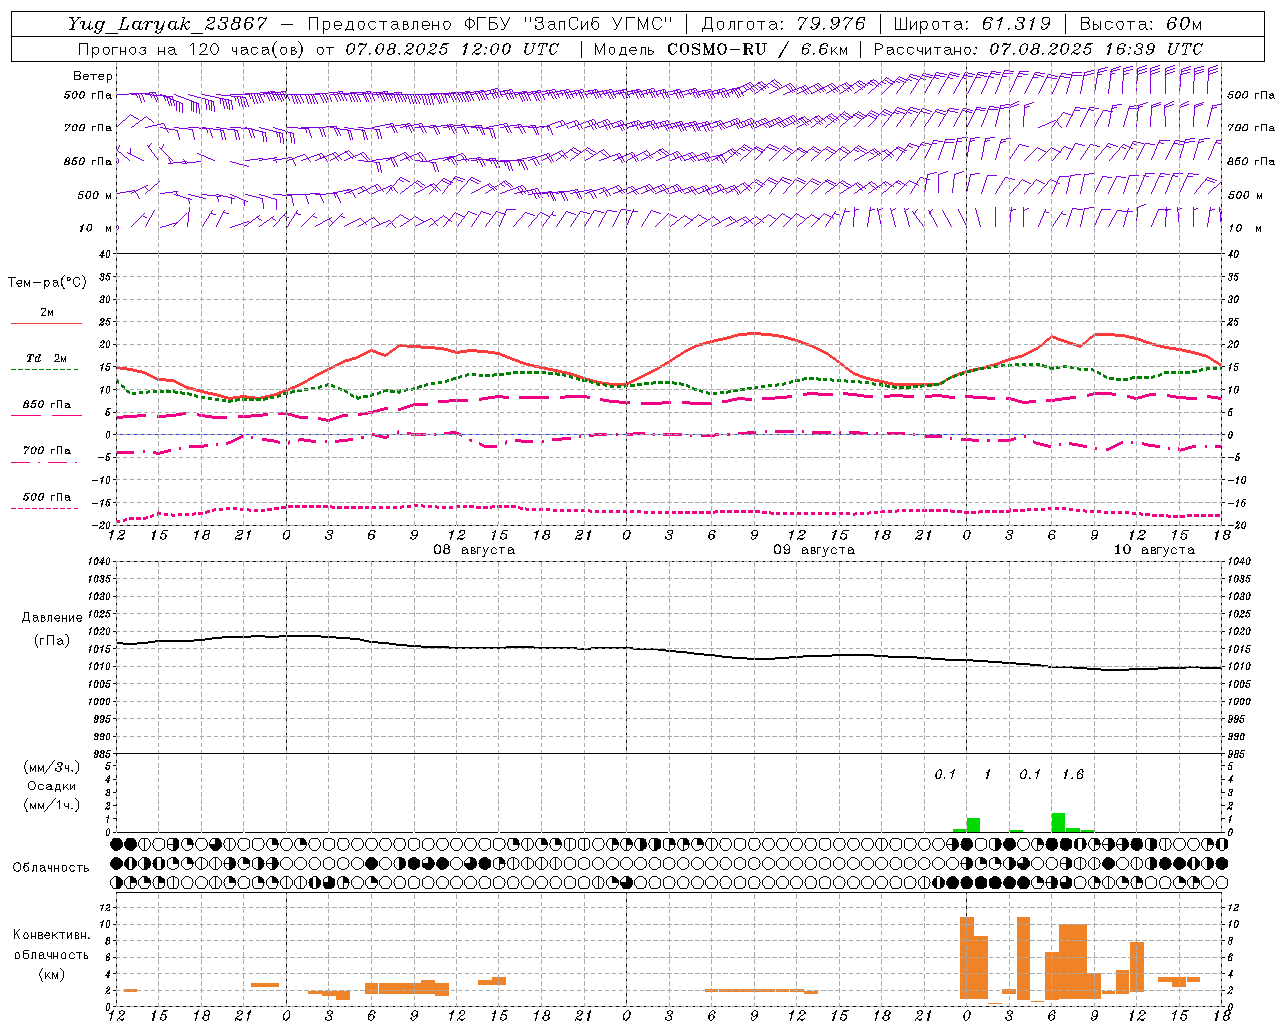The image size is (1280, 1024).
Task: Click the precipitation amount value 1
Action: [x=988, y=775]
